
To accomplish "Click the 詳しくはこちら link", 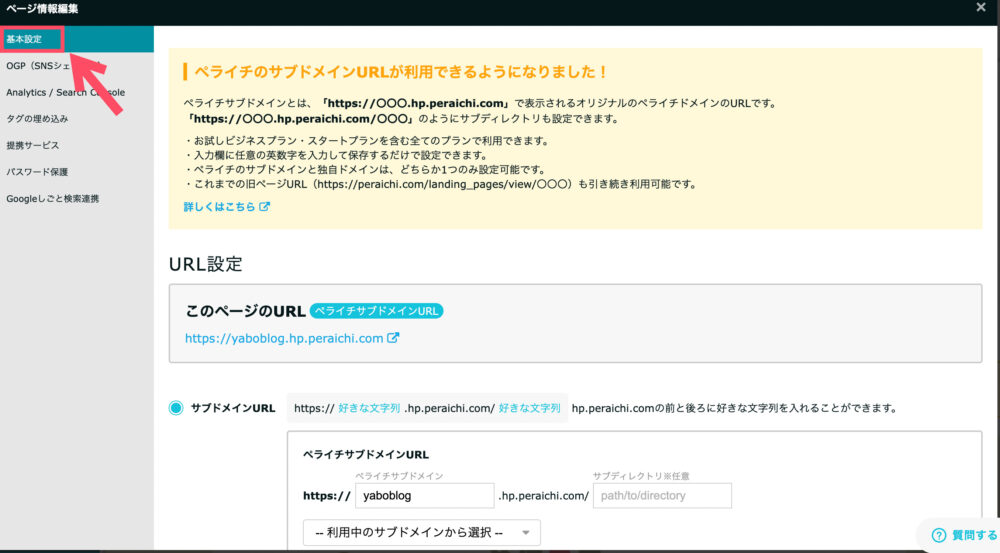I will click(x=219, y=207).
